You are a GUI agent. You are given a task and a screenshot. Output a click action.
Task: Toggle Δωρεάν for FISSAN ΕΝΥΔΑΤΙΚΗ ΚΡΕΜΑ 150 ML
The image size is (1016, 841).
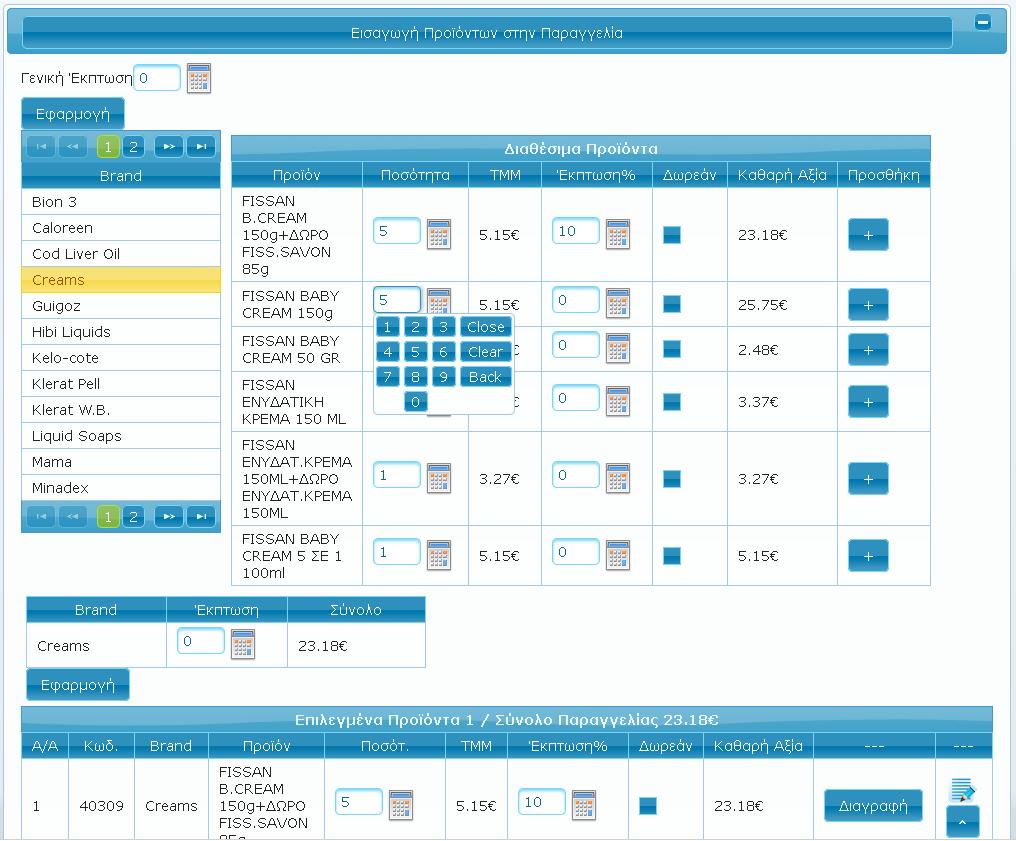click(672, 402)
